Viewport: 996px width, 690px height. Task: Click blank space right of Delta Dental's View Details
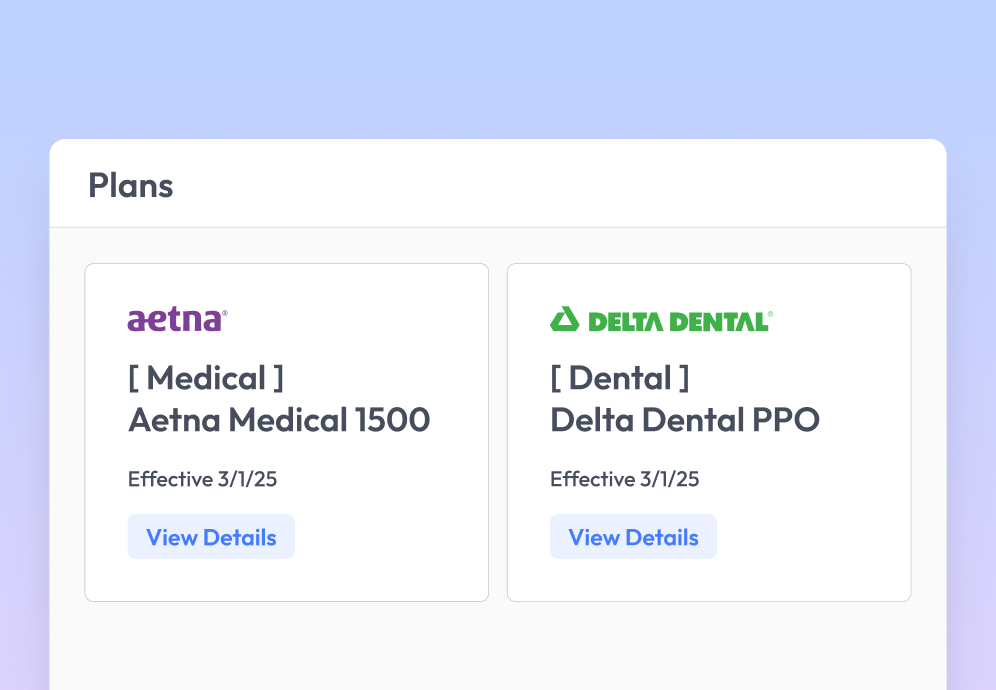[810, 537]
